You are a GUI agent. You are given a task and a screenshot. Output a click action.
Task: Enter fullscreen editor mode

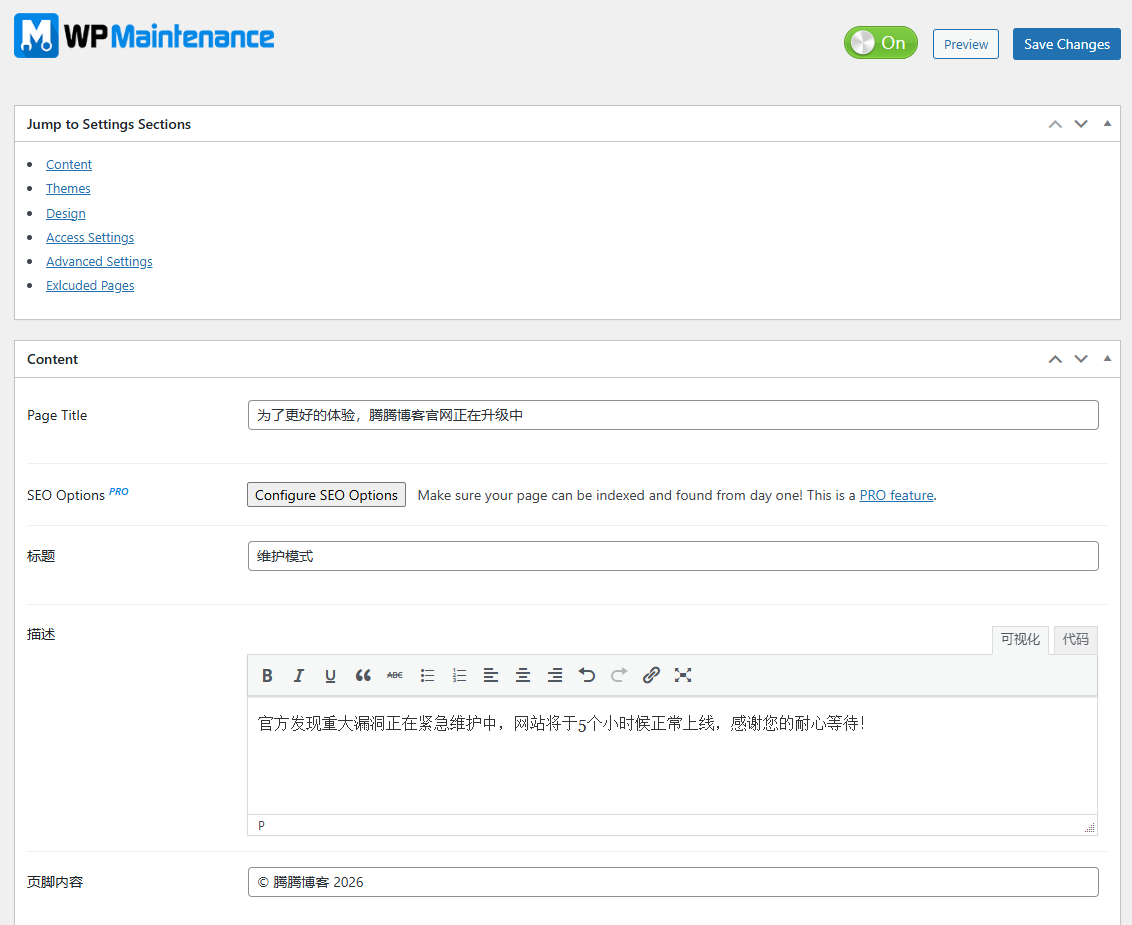(x=683, y=676)
